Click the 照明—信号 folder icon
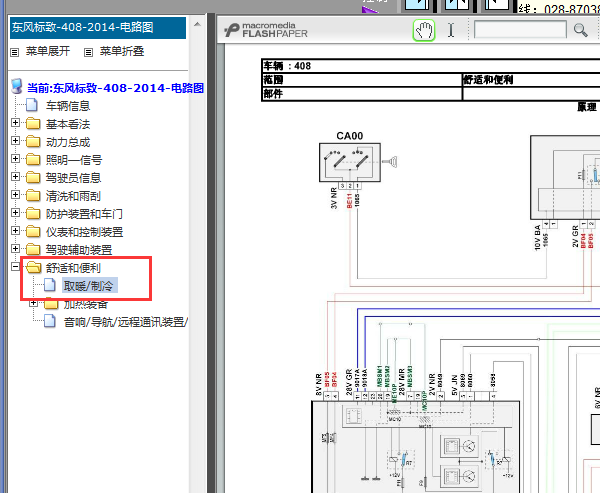 pyautogui.click(x=33, y=159)
